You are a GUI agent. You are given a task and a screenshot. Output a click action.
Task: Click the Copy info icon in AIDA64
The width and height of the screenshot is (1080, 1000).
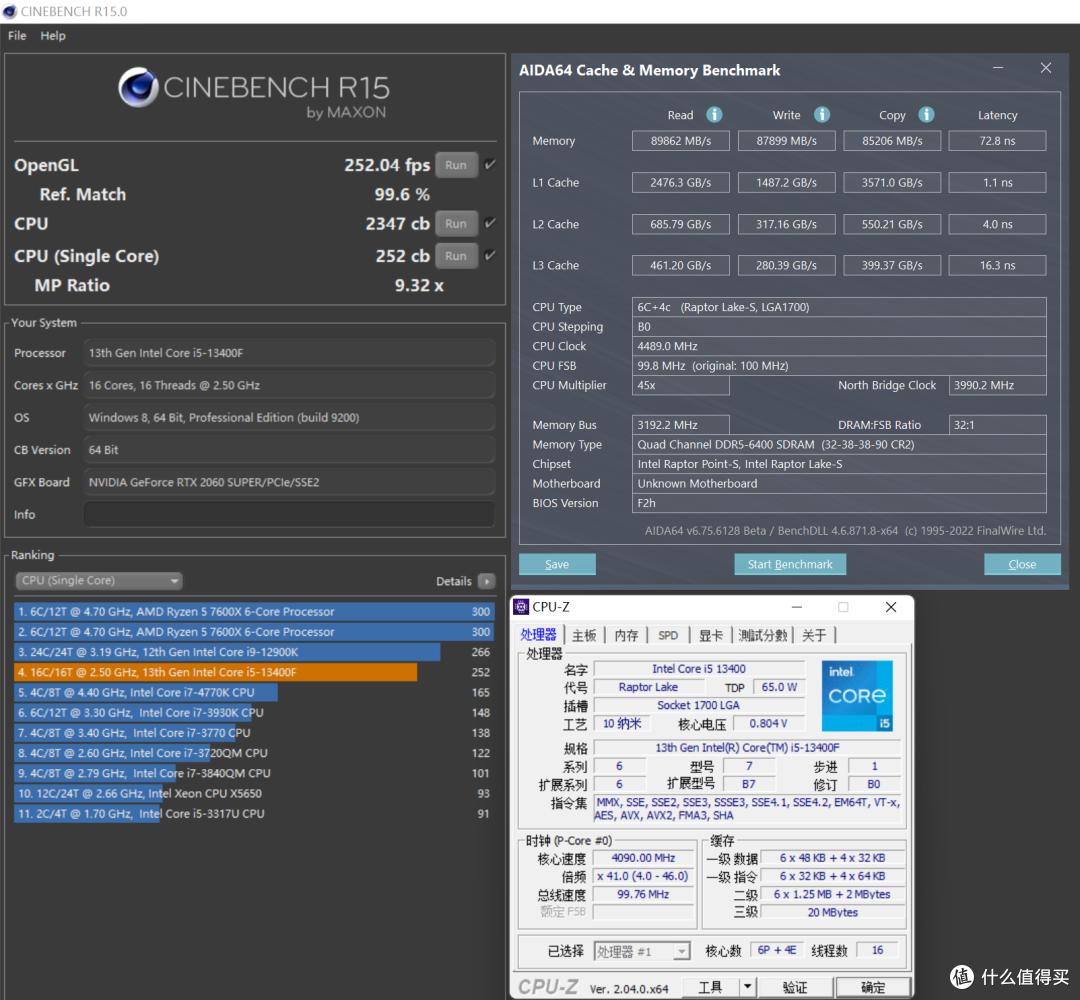(926, 114)
